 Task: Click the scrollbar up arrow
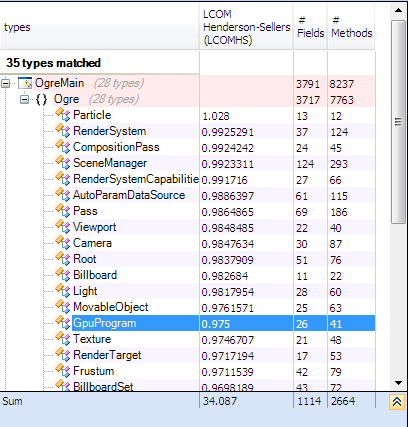coord(398,10)
